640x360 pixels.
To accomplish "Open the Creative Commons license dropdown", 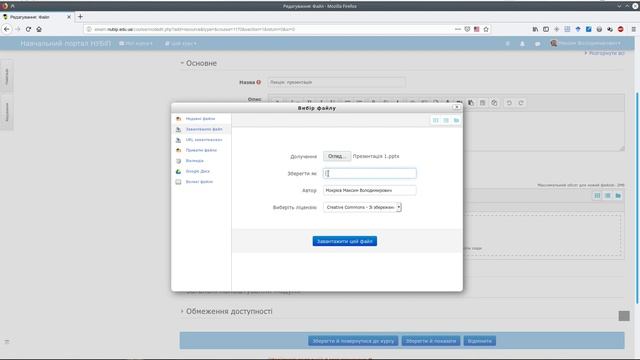I will (x=362, y=207).
